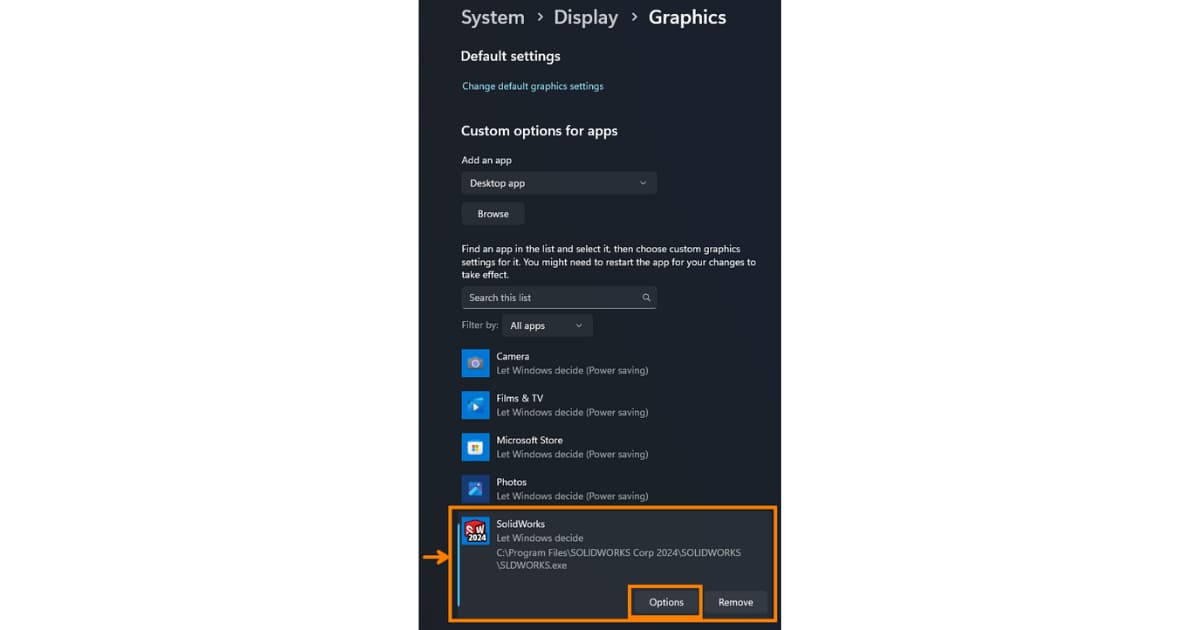Click the Camera app icon
This screenshot has width=1200, height=630.
click(x=475, y=363)
